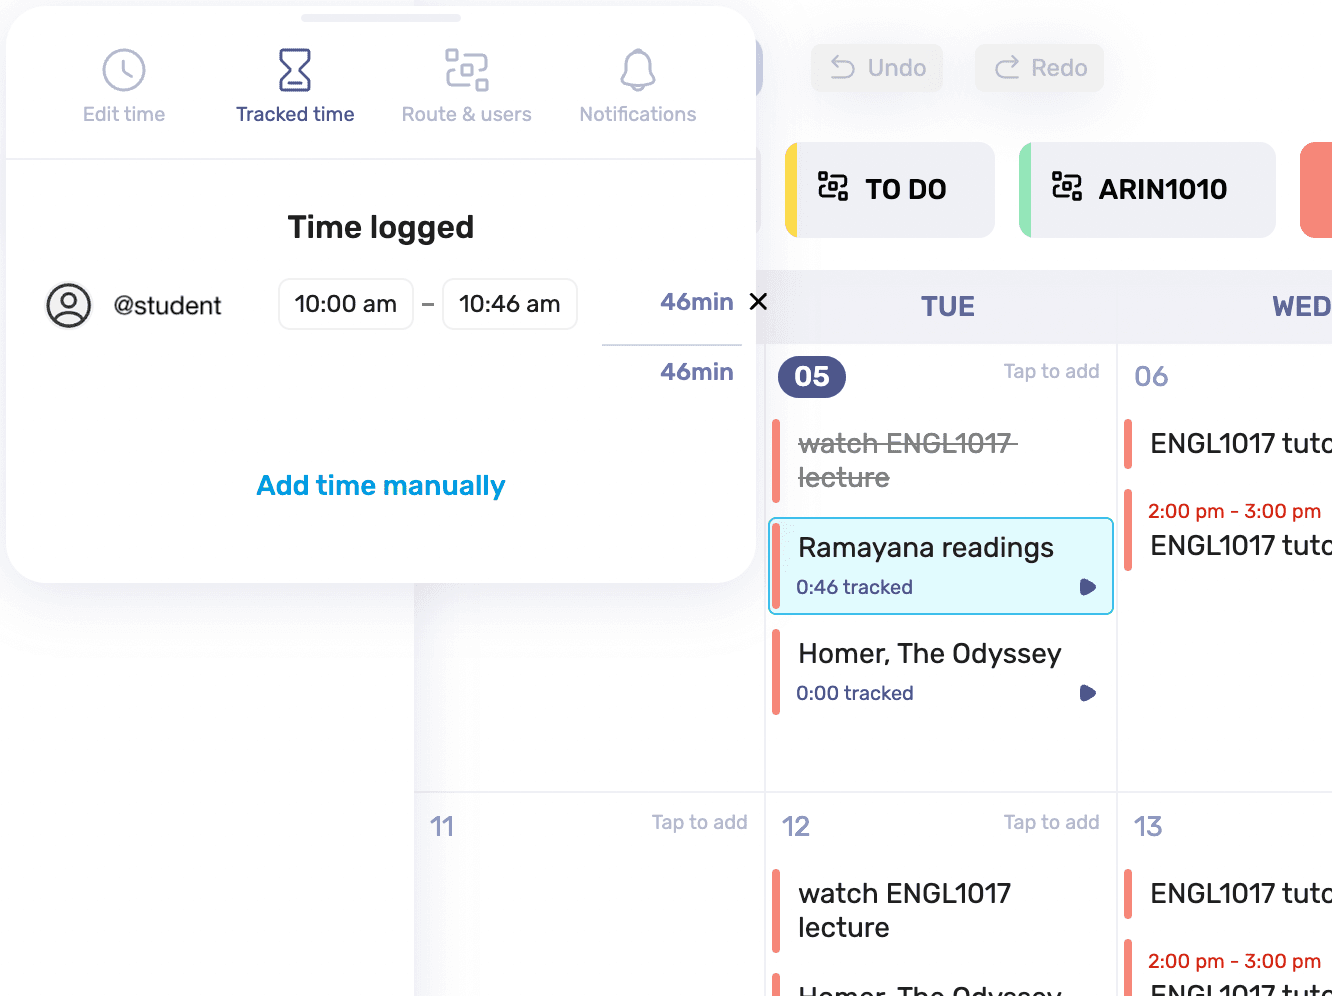This screenshot has height=996, width=1332.
Task: Click the Redo button
Action: click(1039, 67)
